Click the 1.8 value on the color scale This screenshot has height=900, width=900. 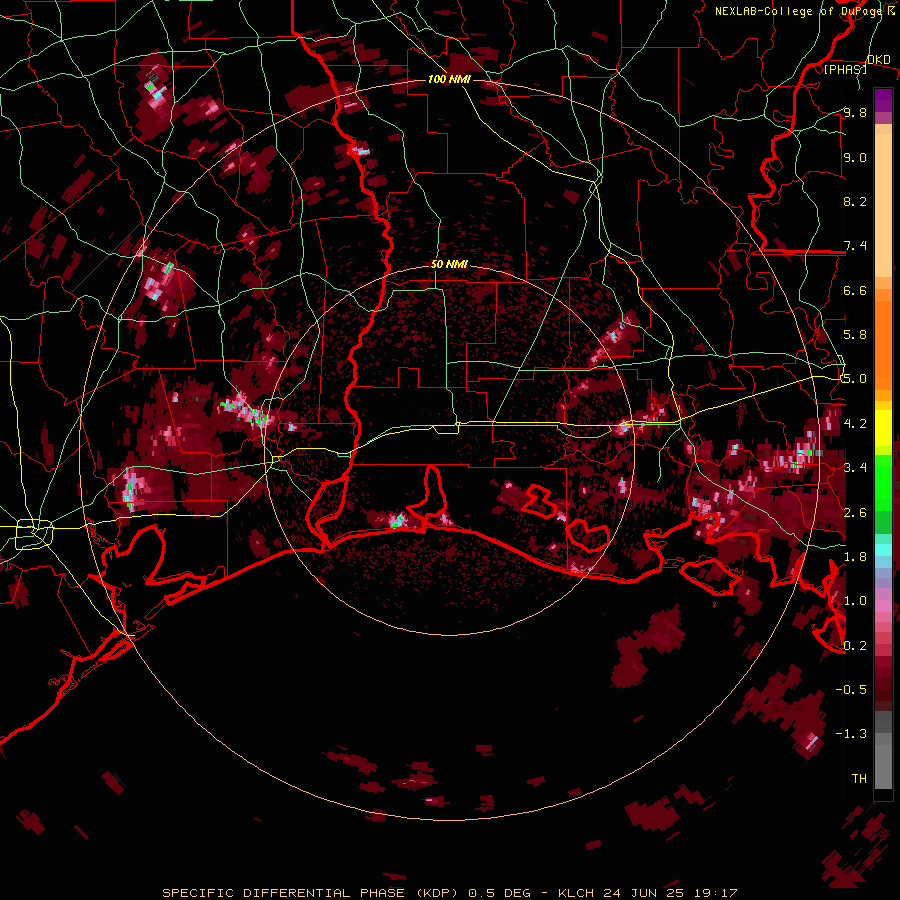[x=855, y=557]
